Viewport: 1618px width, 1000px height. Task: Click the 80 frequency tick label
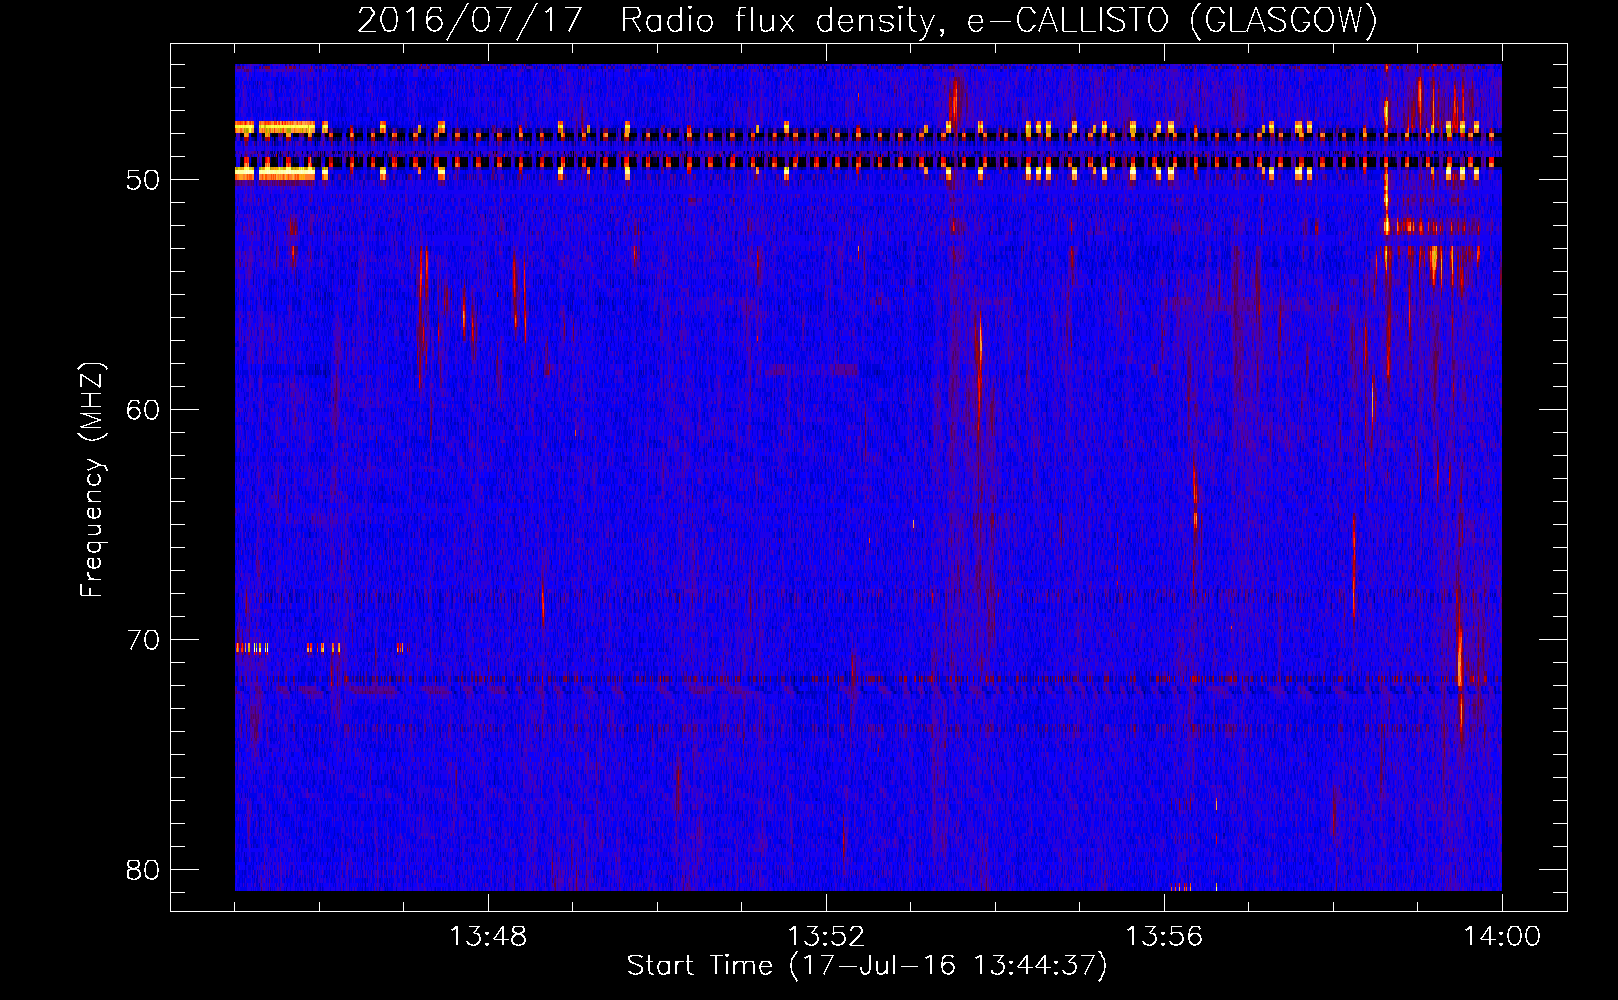143,870
